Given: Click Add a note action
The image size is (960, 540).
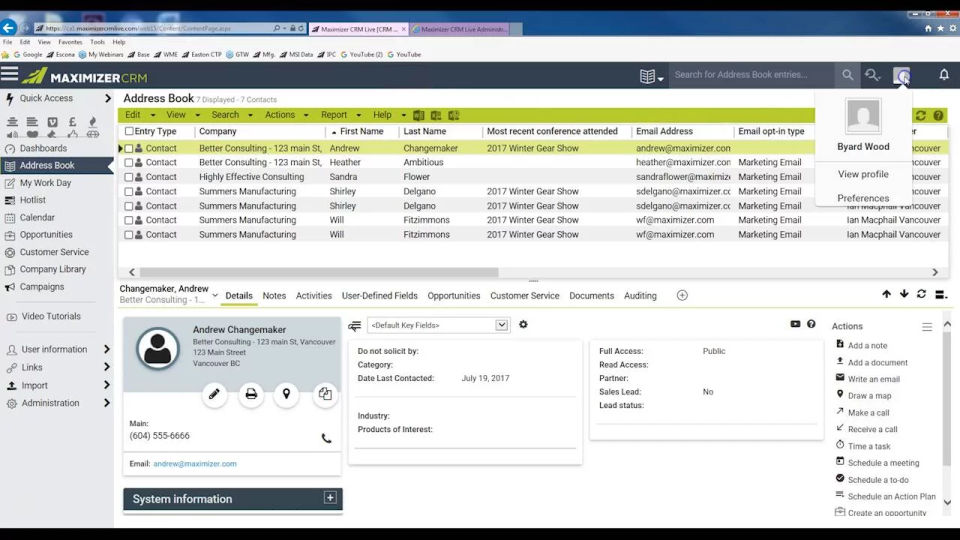Looking at the screenshot, I should 867,345.
